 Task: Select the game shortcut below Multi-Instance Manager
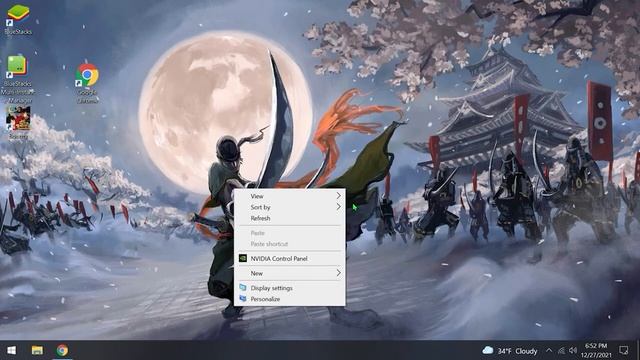18,122
